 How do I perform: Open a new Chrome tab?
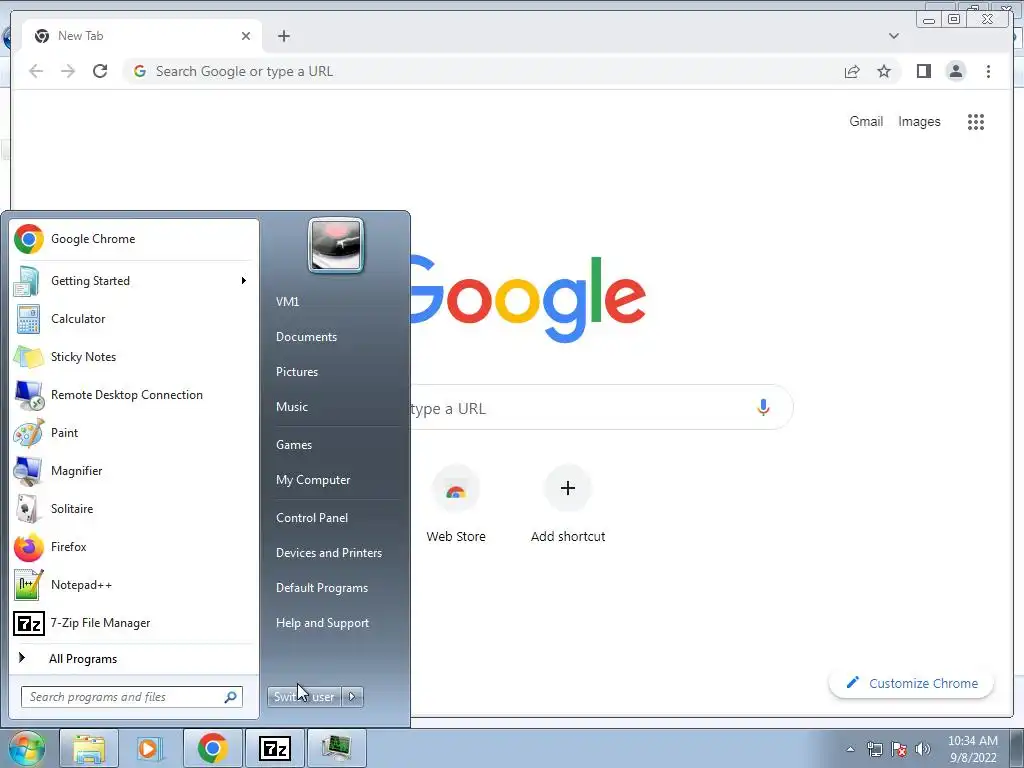pyautogui.click(x=283, y=36)
